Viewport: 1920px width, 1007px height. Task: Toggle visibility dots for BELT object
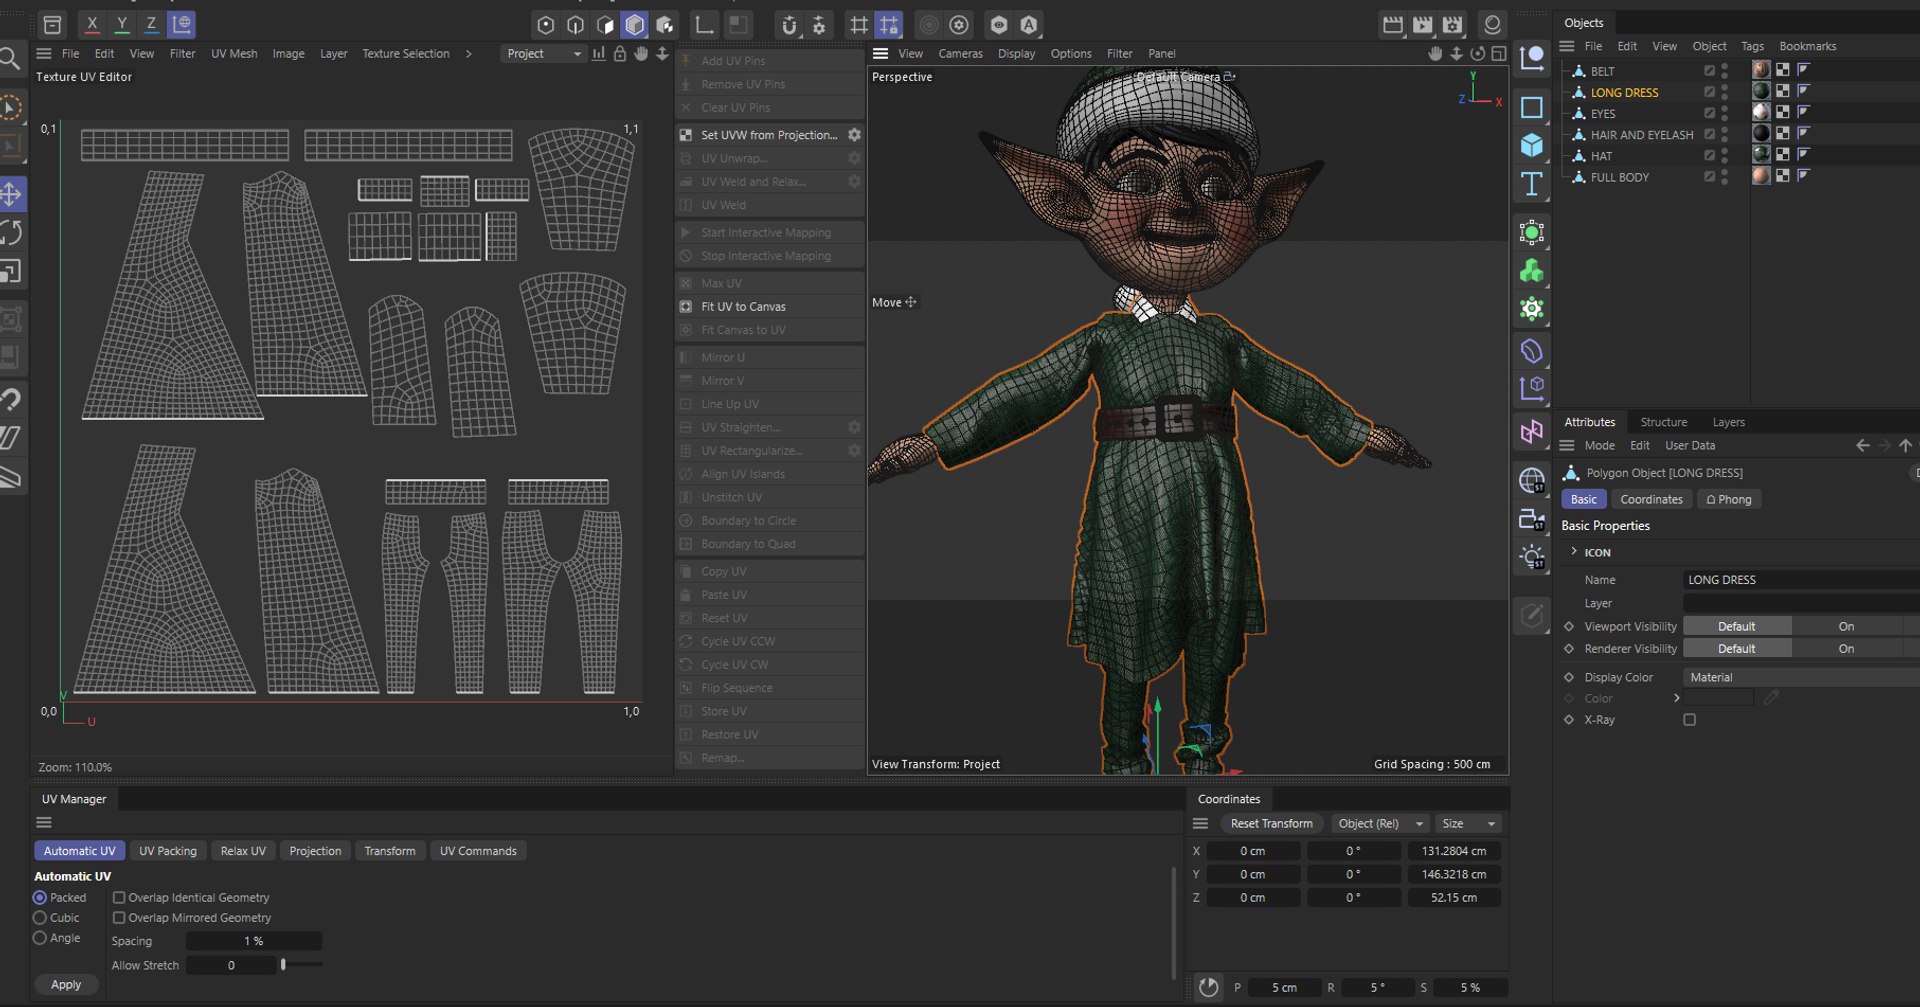[1725, 71]
